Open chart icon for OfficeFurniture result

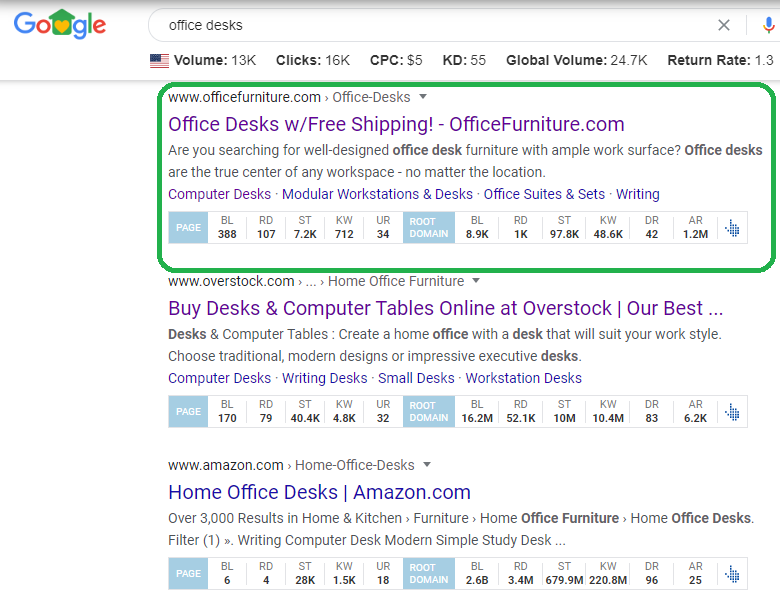[732, 228]
